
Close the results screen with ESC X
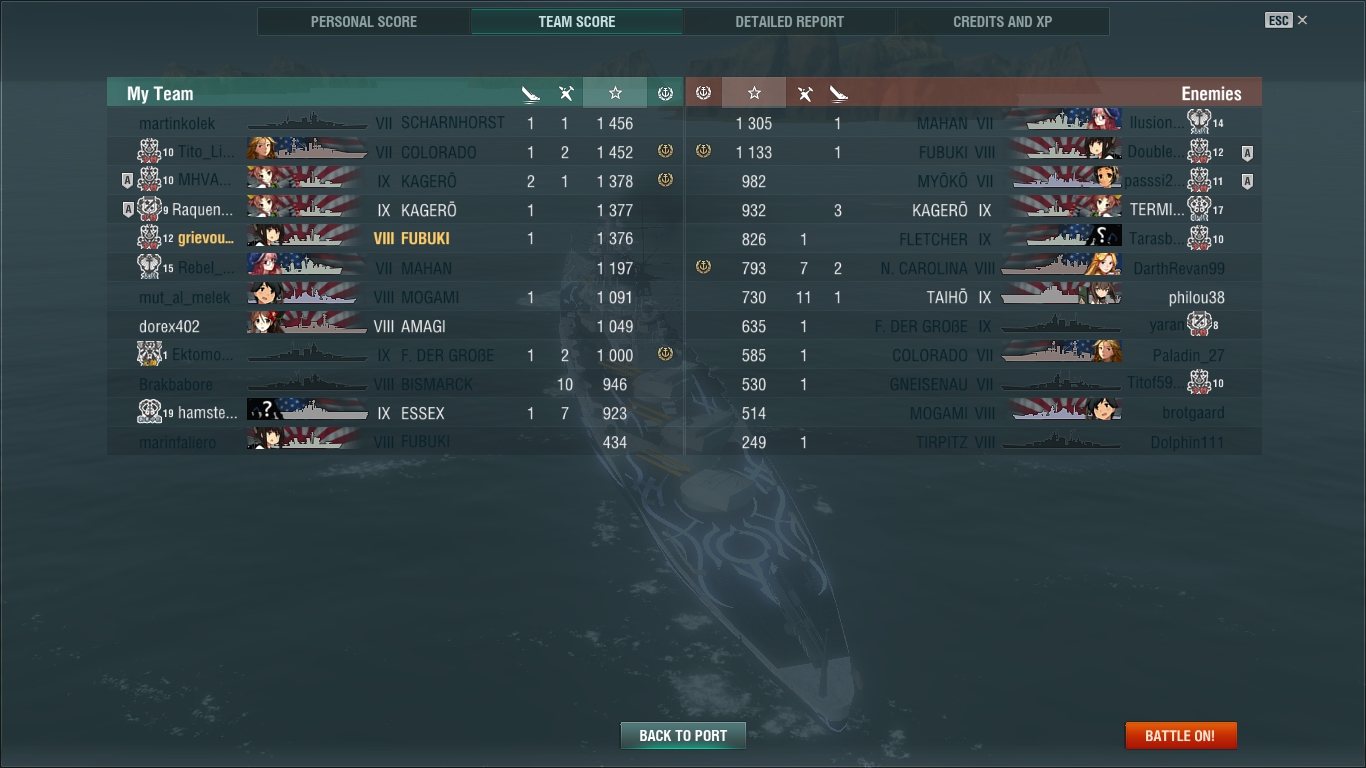tap(1286, 20)
